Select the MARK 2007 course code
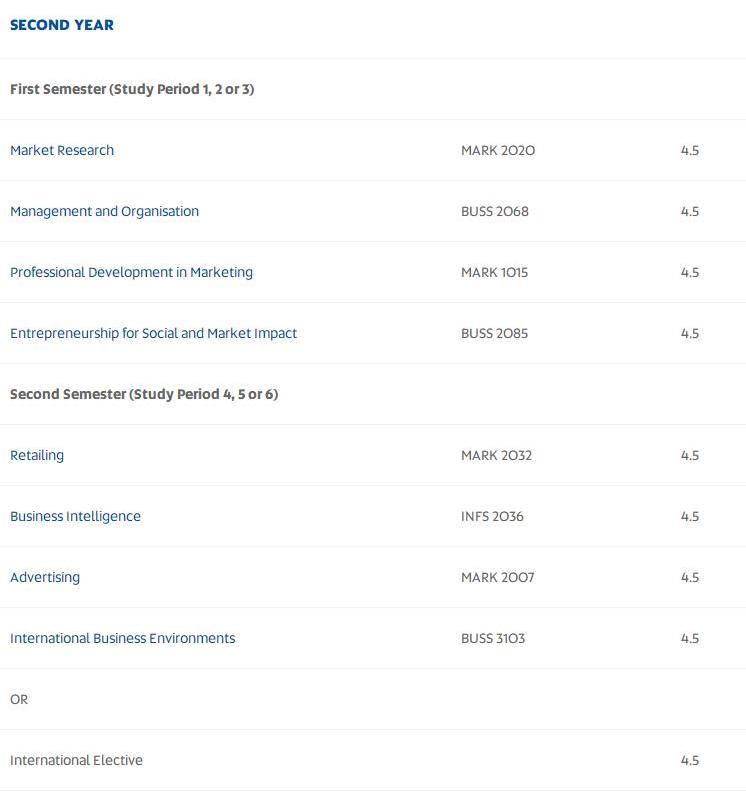Image resolution: width=746 pixels, height=796 pixels. (497, 577)
